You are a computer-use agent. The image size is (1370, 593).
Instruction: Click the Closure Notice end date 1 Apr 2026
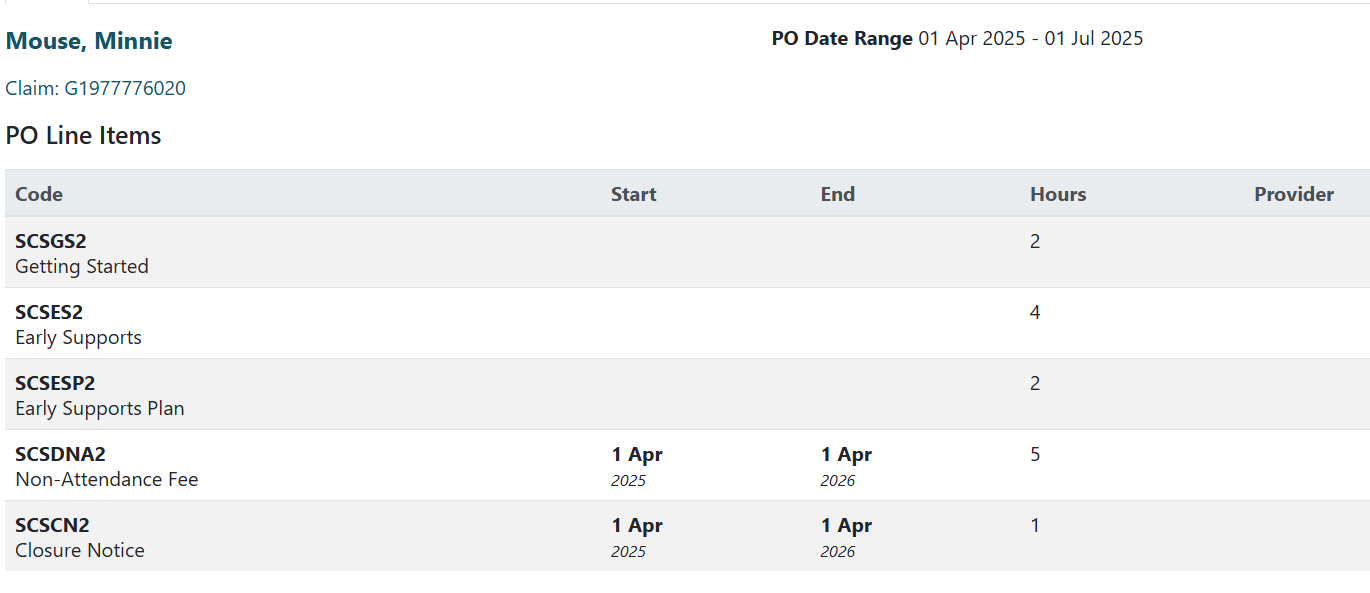847,537
